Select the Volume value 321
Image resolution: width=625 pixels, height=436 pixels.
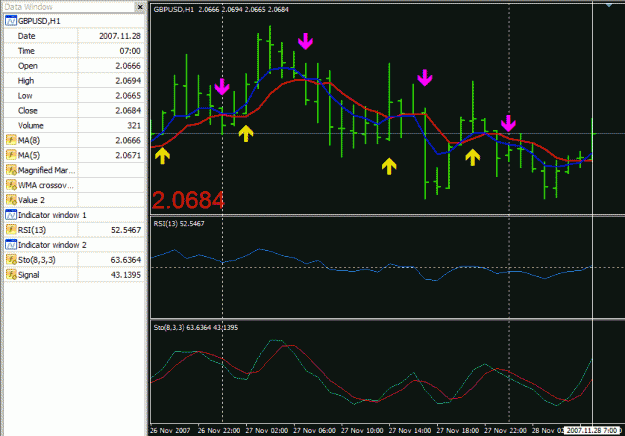[x=134, y=126]
